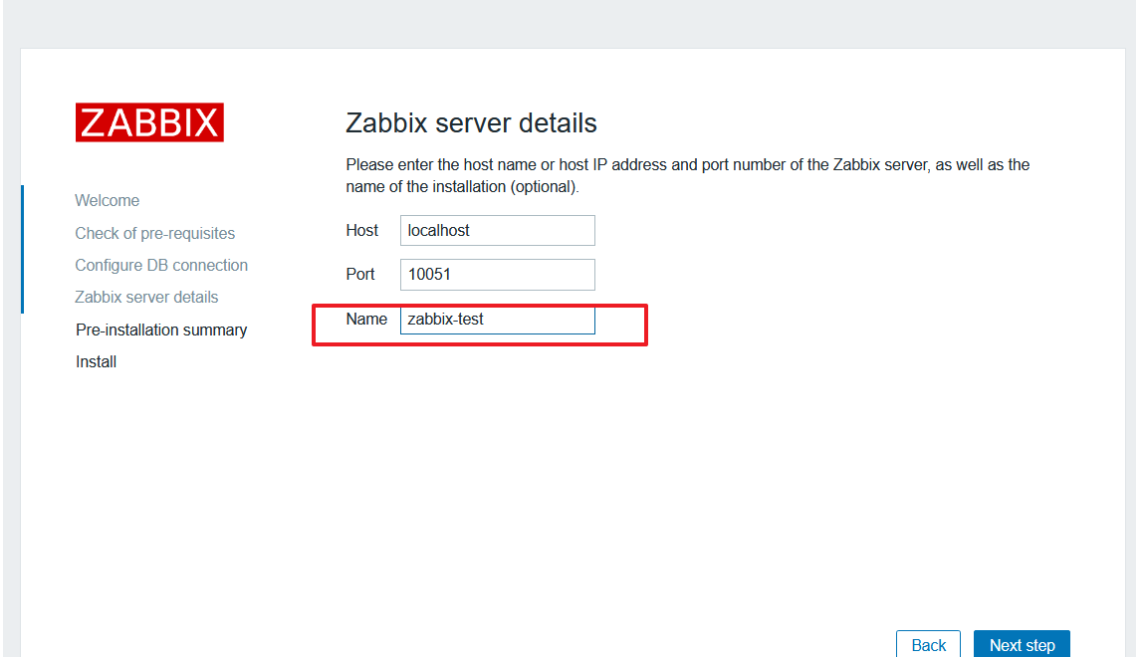Click the Next step button

(x=1021, y=644)
